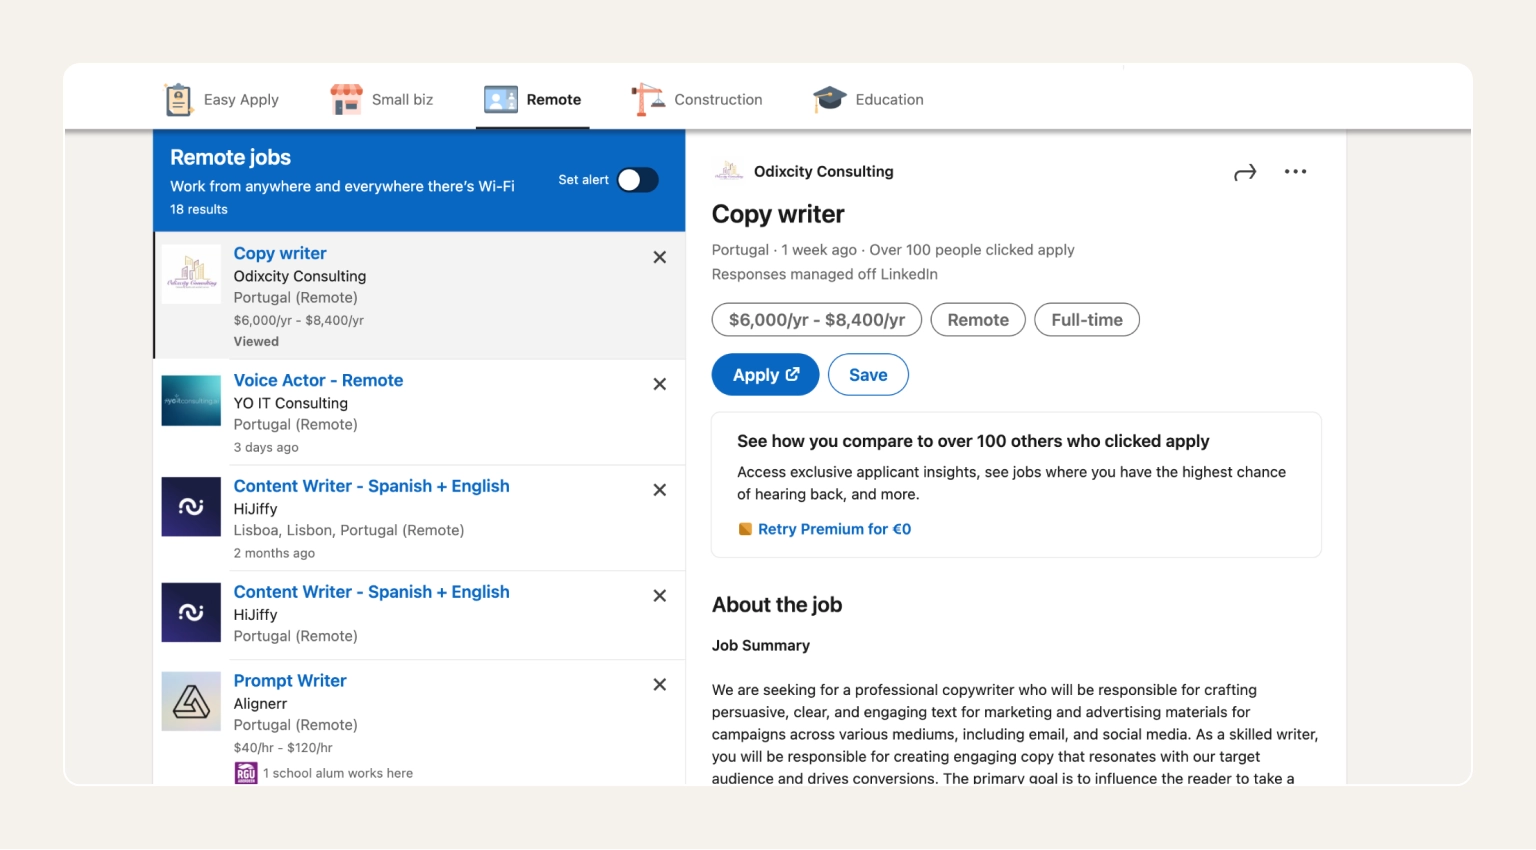Image resolution: width=1536 pixels, height=850 pixels.
Task: Click the Alignerr triangle logo
Action: [191, 702]
